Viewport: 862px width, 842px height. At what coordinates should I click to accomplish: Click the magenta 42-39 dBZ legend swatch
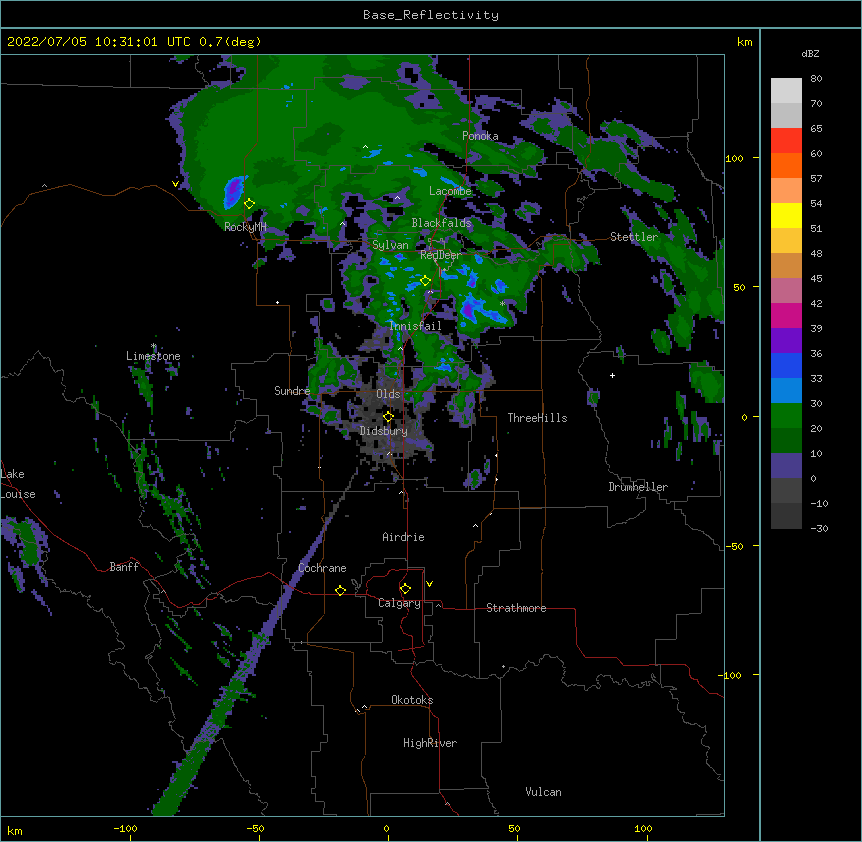pyautogui.click(x=786, y=315)
